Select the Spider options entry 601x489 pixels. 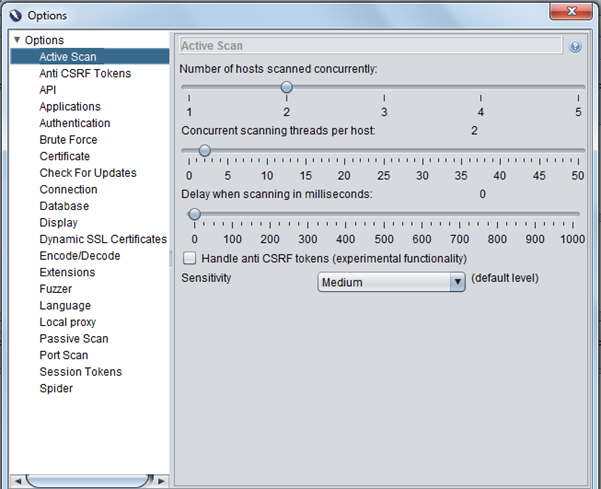click(x=55, y=388)
